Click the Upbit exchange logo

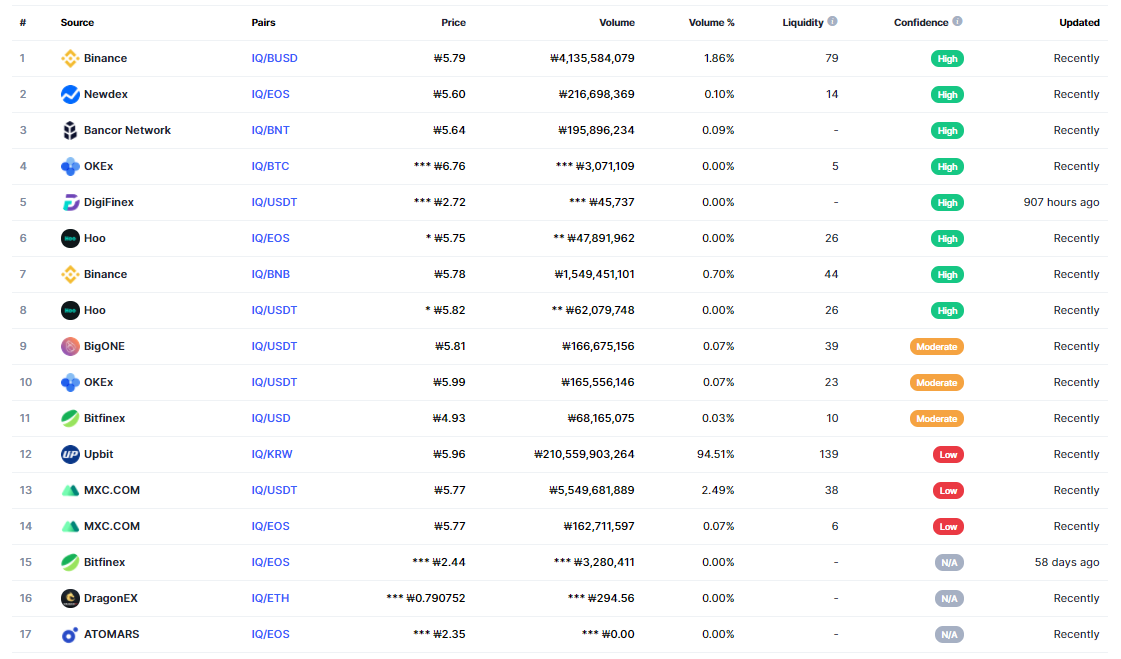tap(70, 455)
